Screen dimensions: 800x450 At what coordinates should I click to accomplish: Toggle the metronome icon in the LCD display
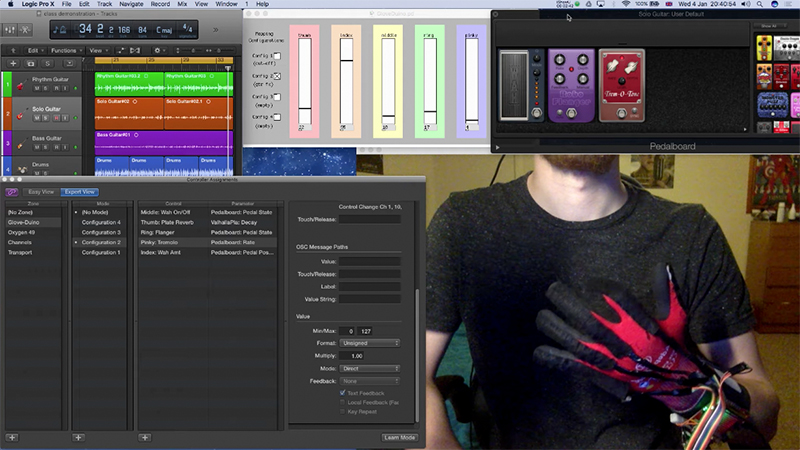[x=63, y=30]
